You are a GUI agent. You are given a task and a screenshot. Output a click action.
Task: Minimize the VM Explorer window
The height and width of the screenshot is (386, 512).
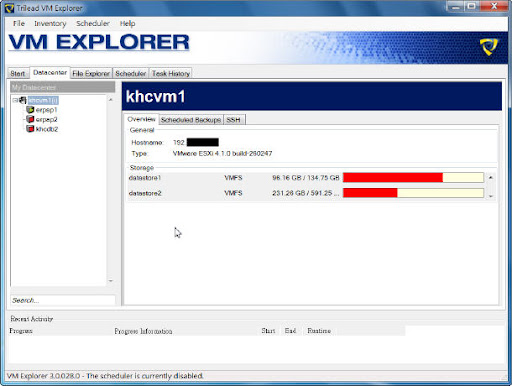click(x=455, y=6)
